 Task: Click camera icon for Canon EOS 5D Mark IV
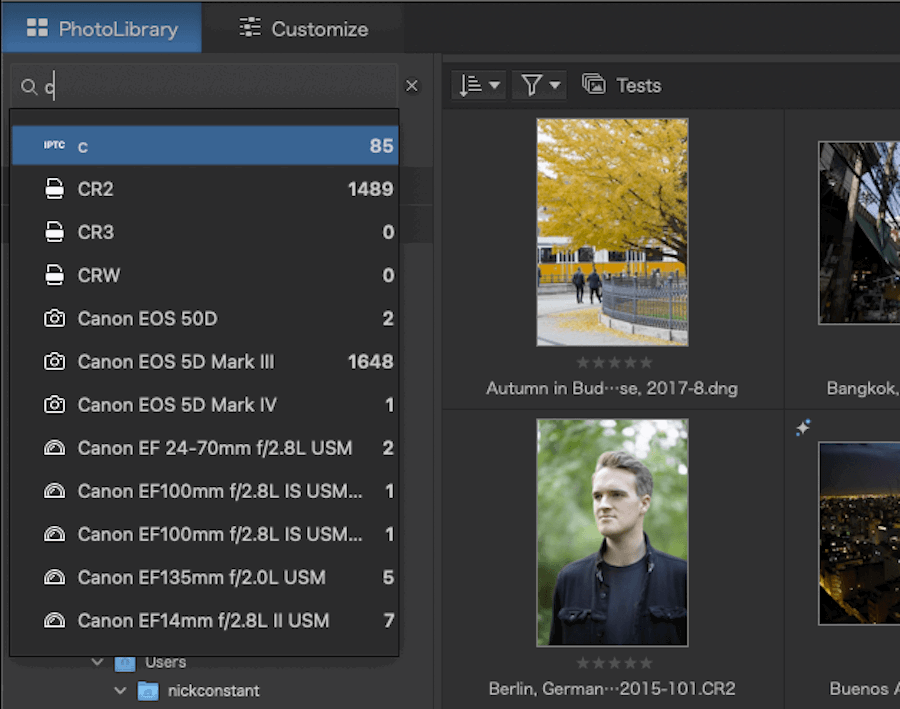[55, 405]
